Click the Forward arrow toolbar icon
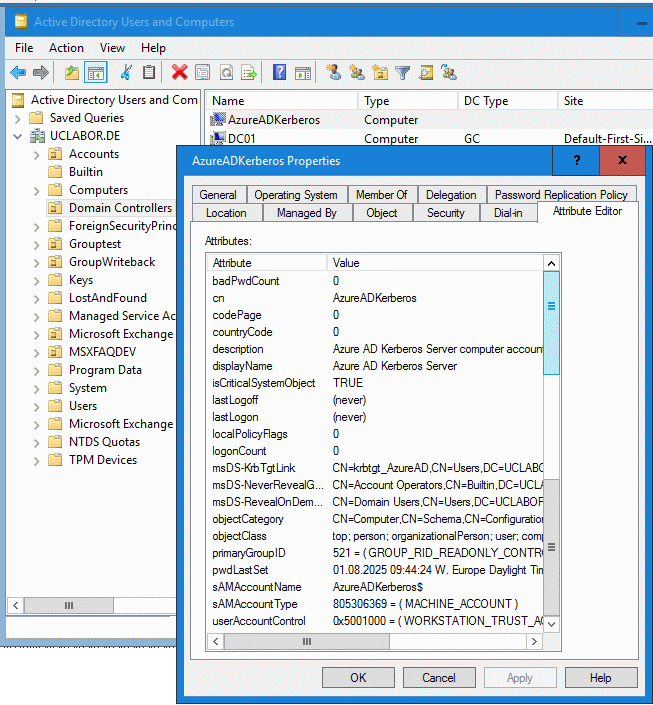653x705 pixels. [x=41, y=72]
